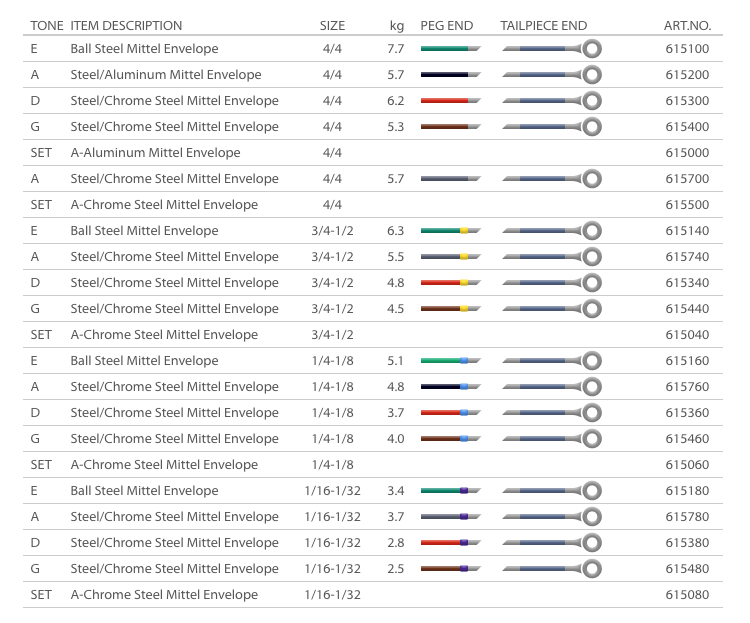Click article number 615080
The height and width of the screenshot is (623, 750).
(687, 595)
